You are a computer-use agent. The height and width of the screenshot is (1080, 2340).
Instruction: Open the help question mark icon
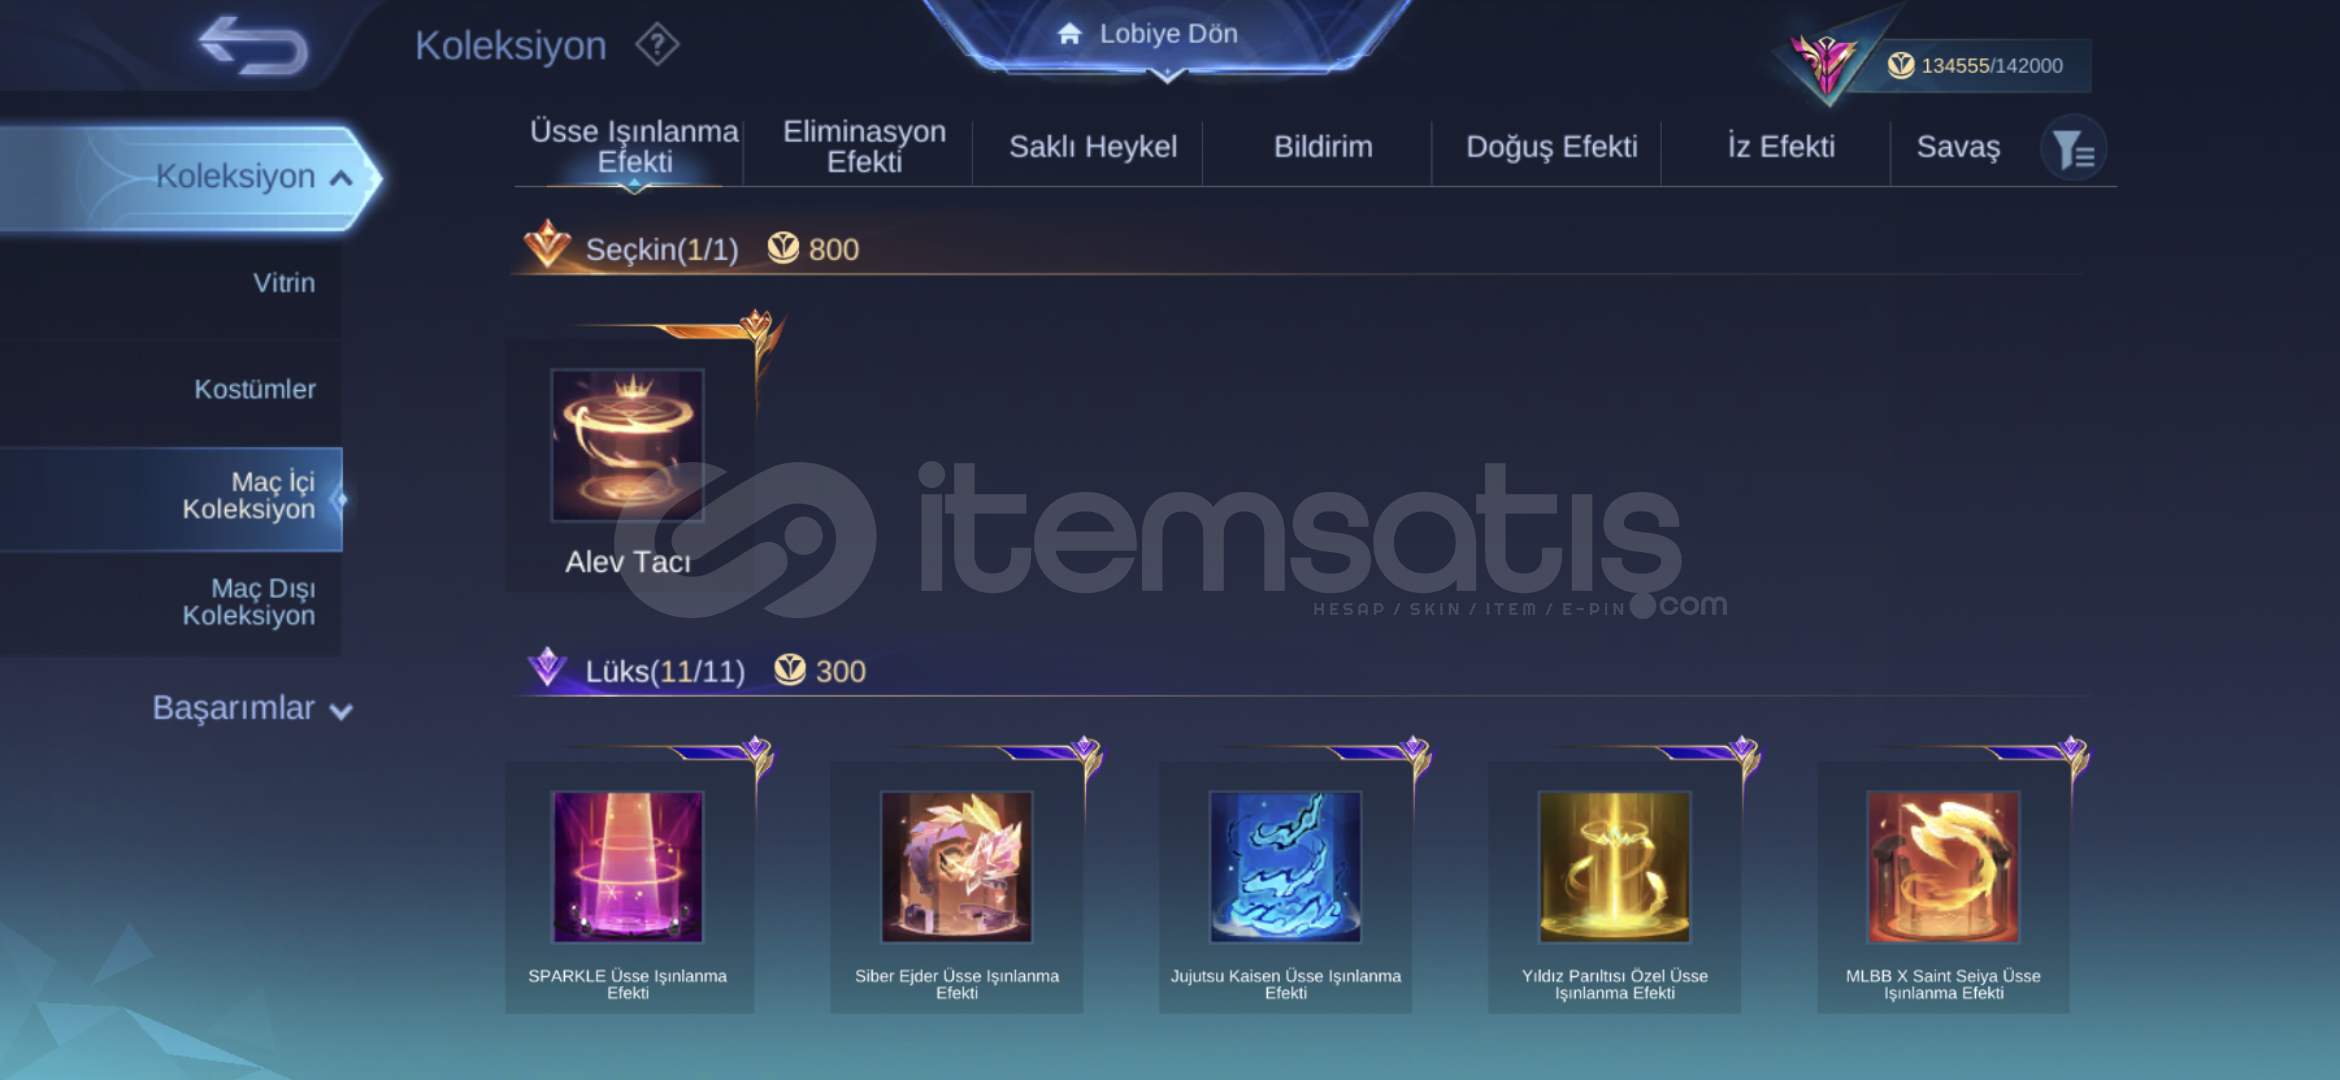tap(657, 45)
